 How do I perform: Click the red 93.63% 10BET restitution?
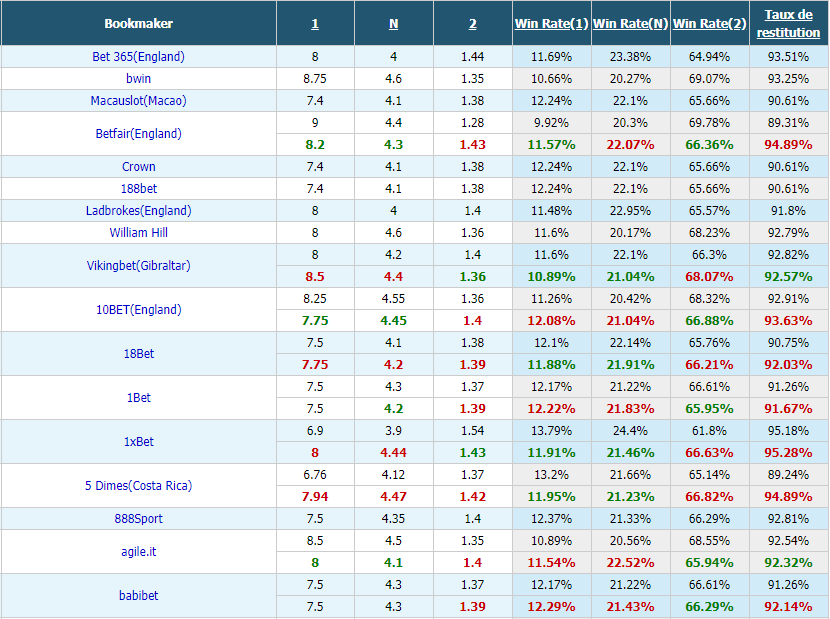(789, 320)
